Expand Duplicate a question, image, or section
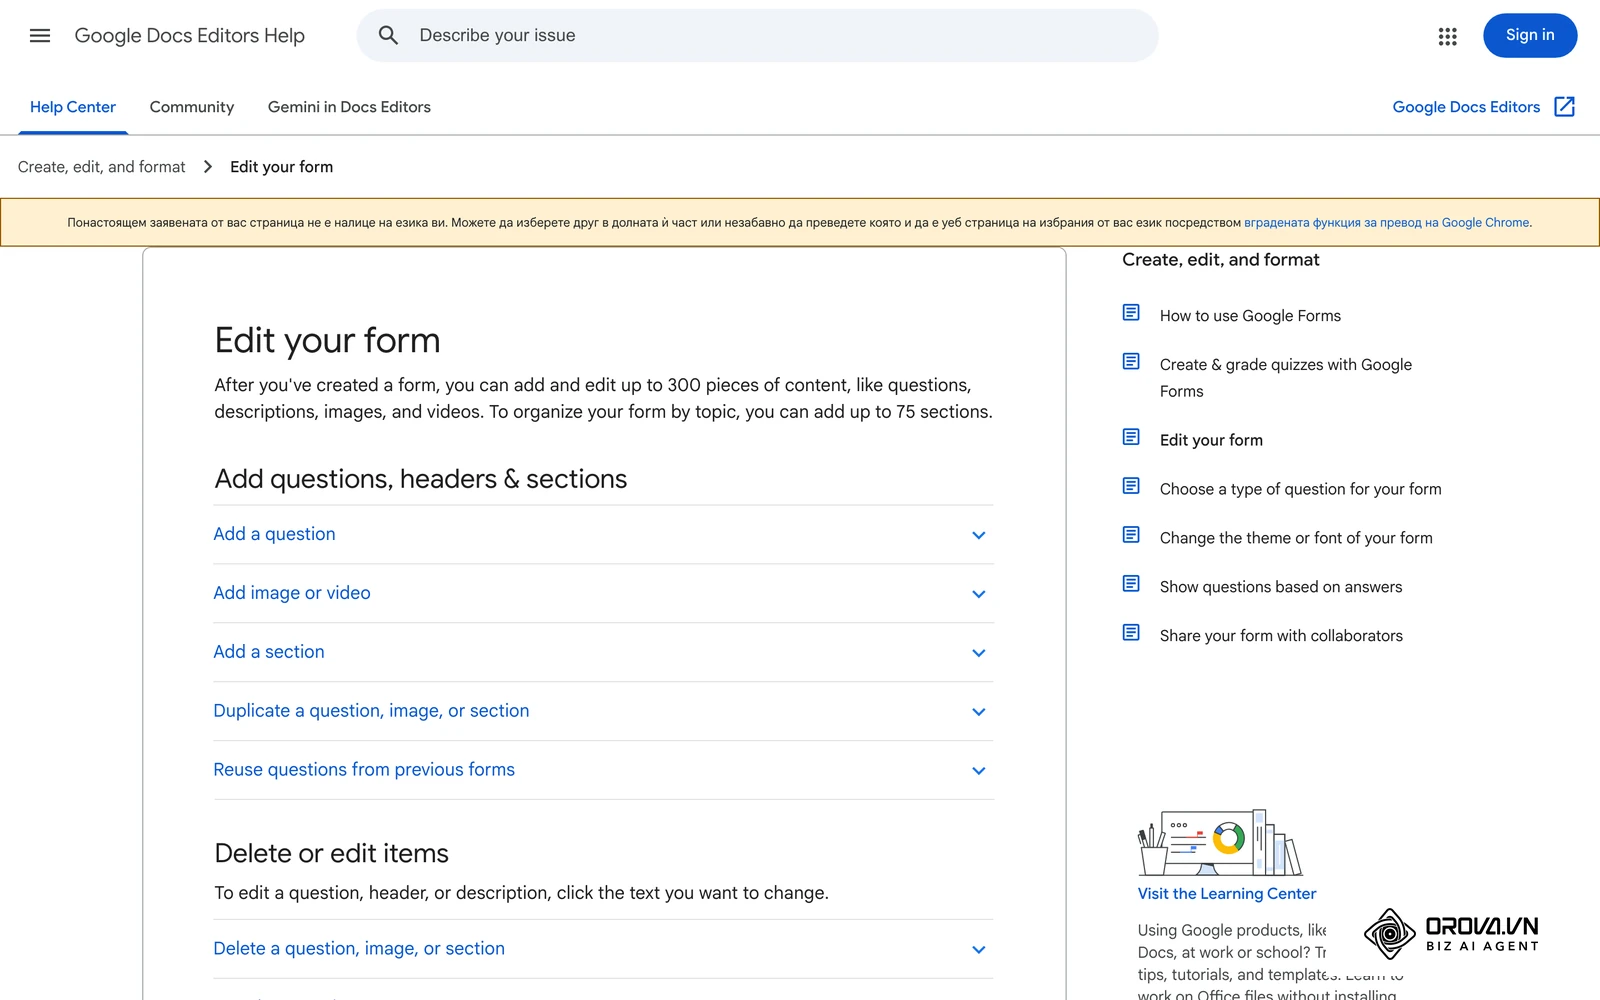Viewport: 1600px width, 1000px height. (x=603, y=712)
